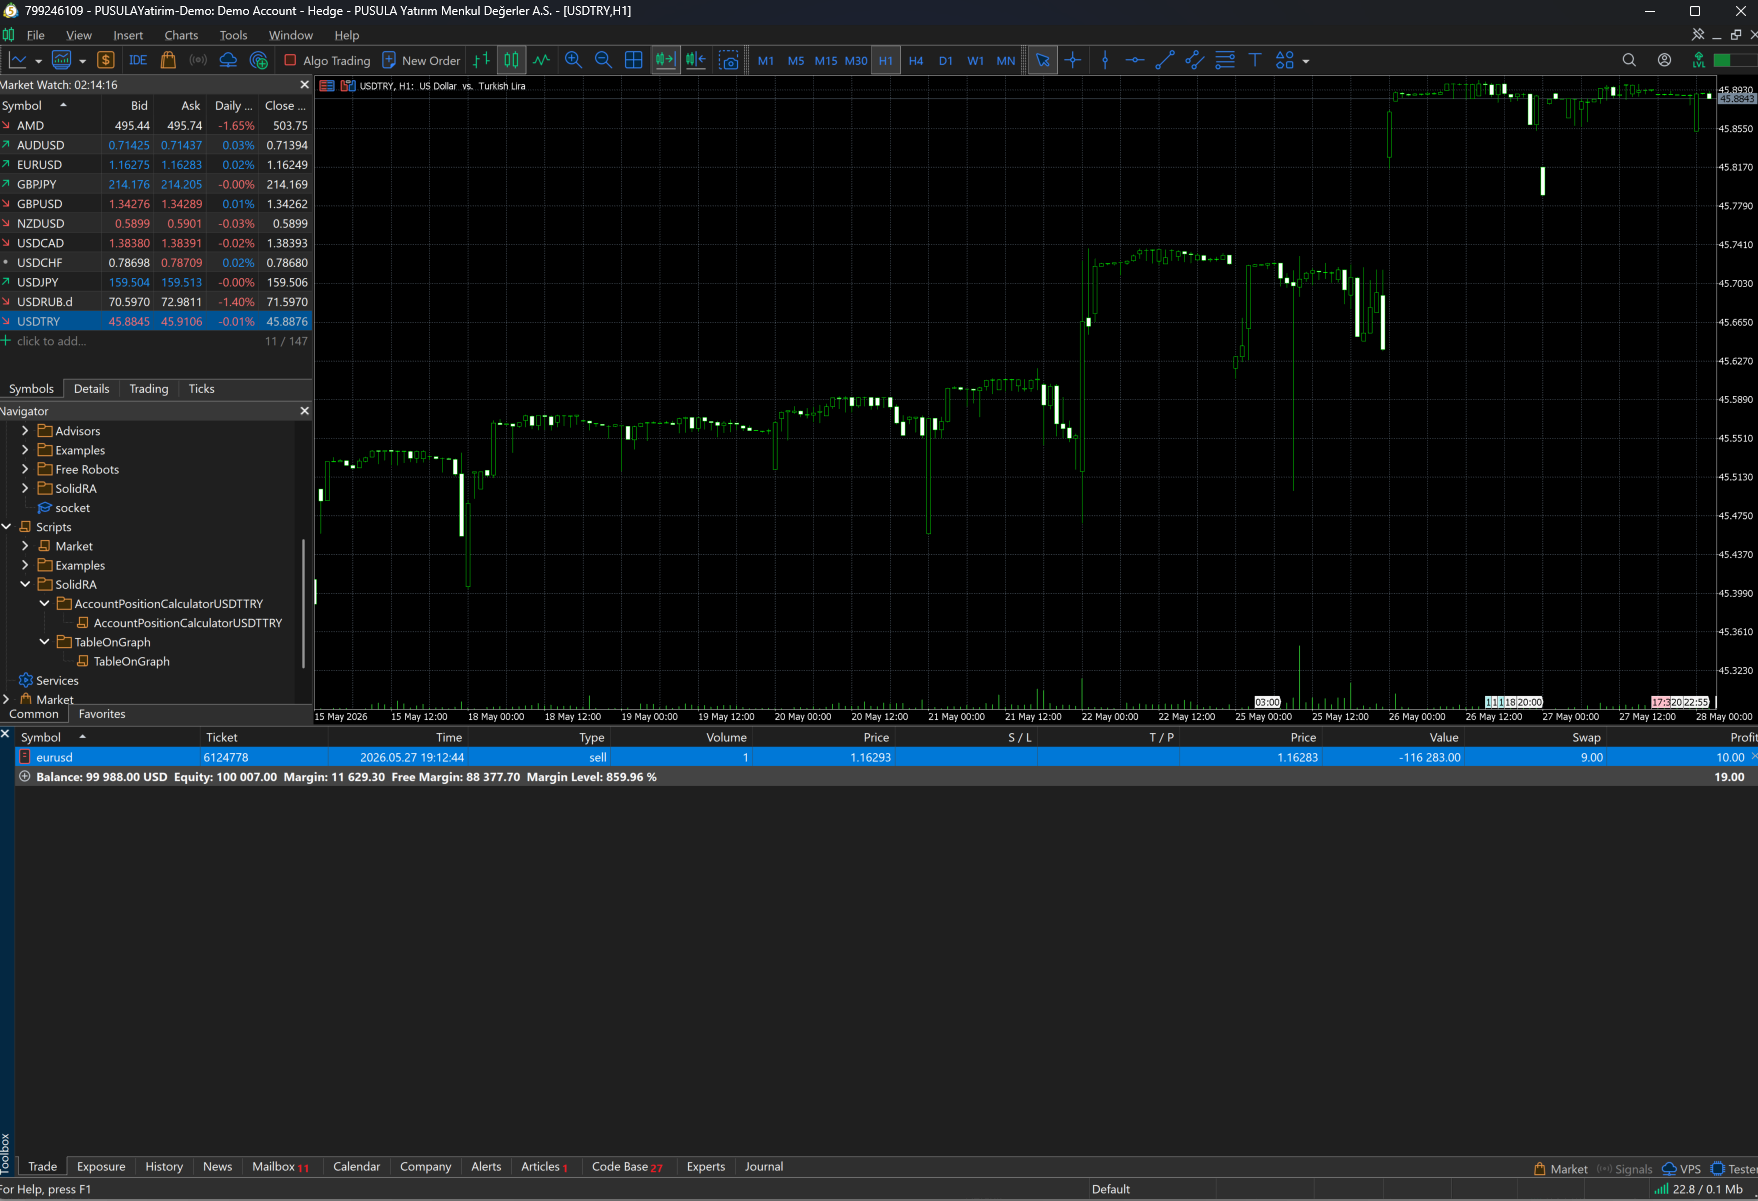This screenshot has height=1201, width=1758.
Task: Select the USDTRY row in Market Watch
Action: pos(156,321)
